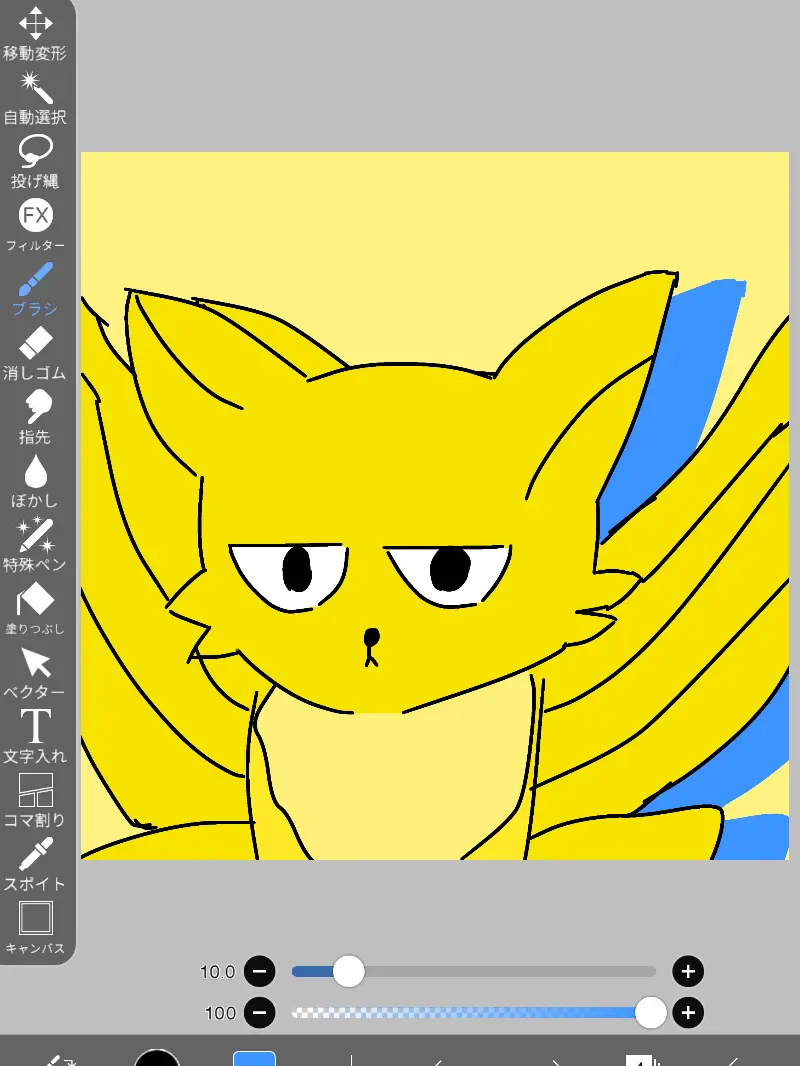Open the 文字入れ text tool
The height and width of the screenshot is (1066, 800).
click(x=35, y=736)
